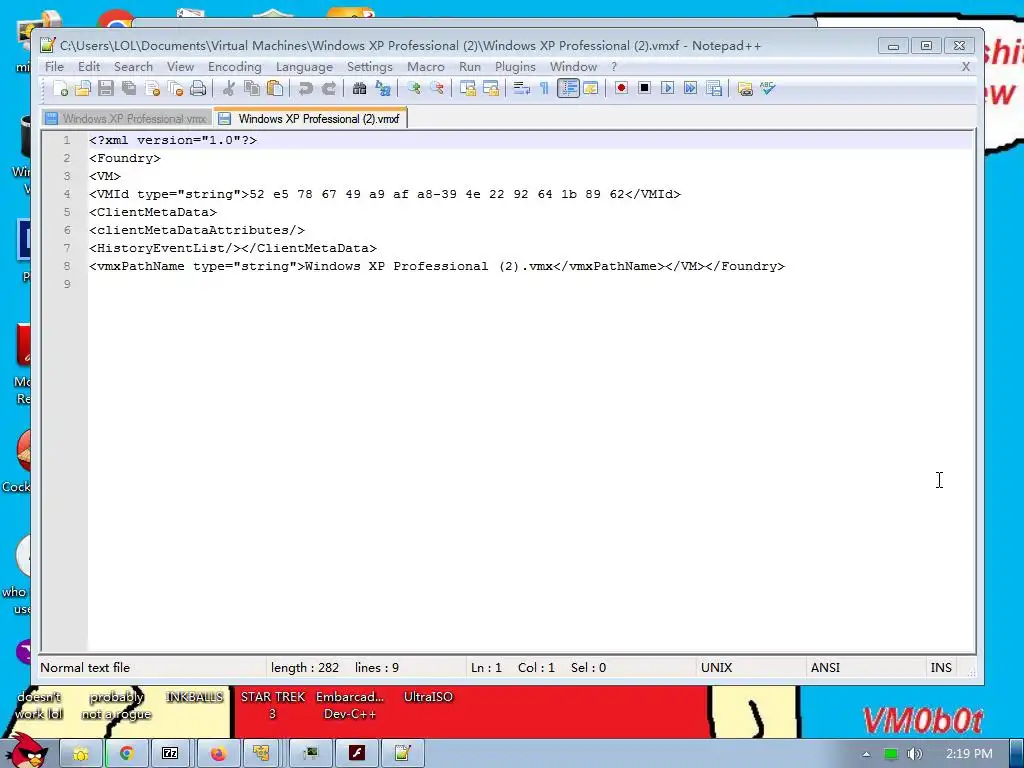Place cursor on empty line 9
Viewport: 1024px width, 768px height.
point(530,284)
